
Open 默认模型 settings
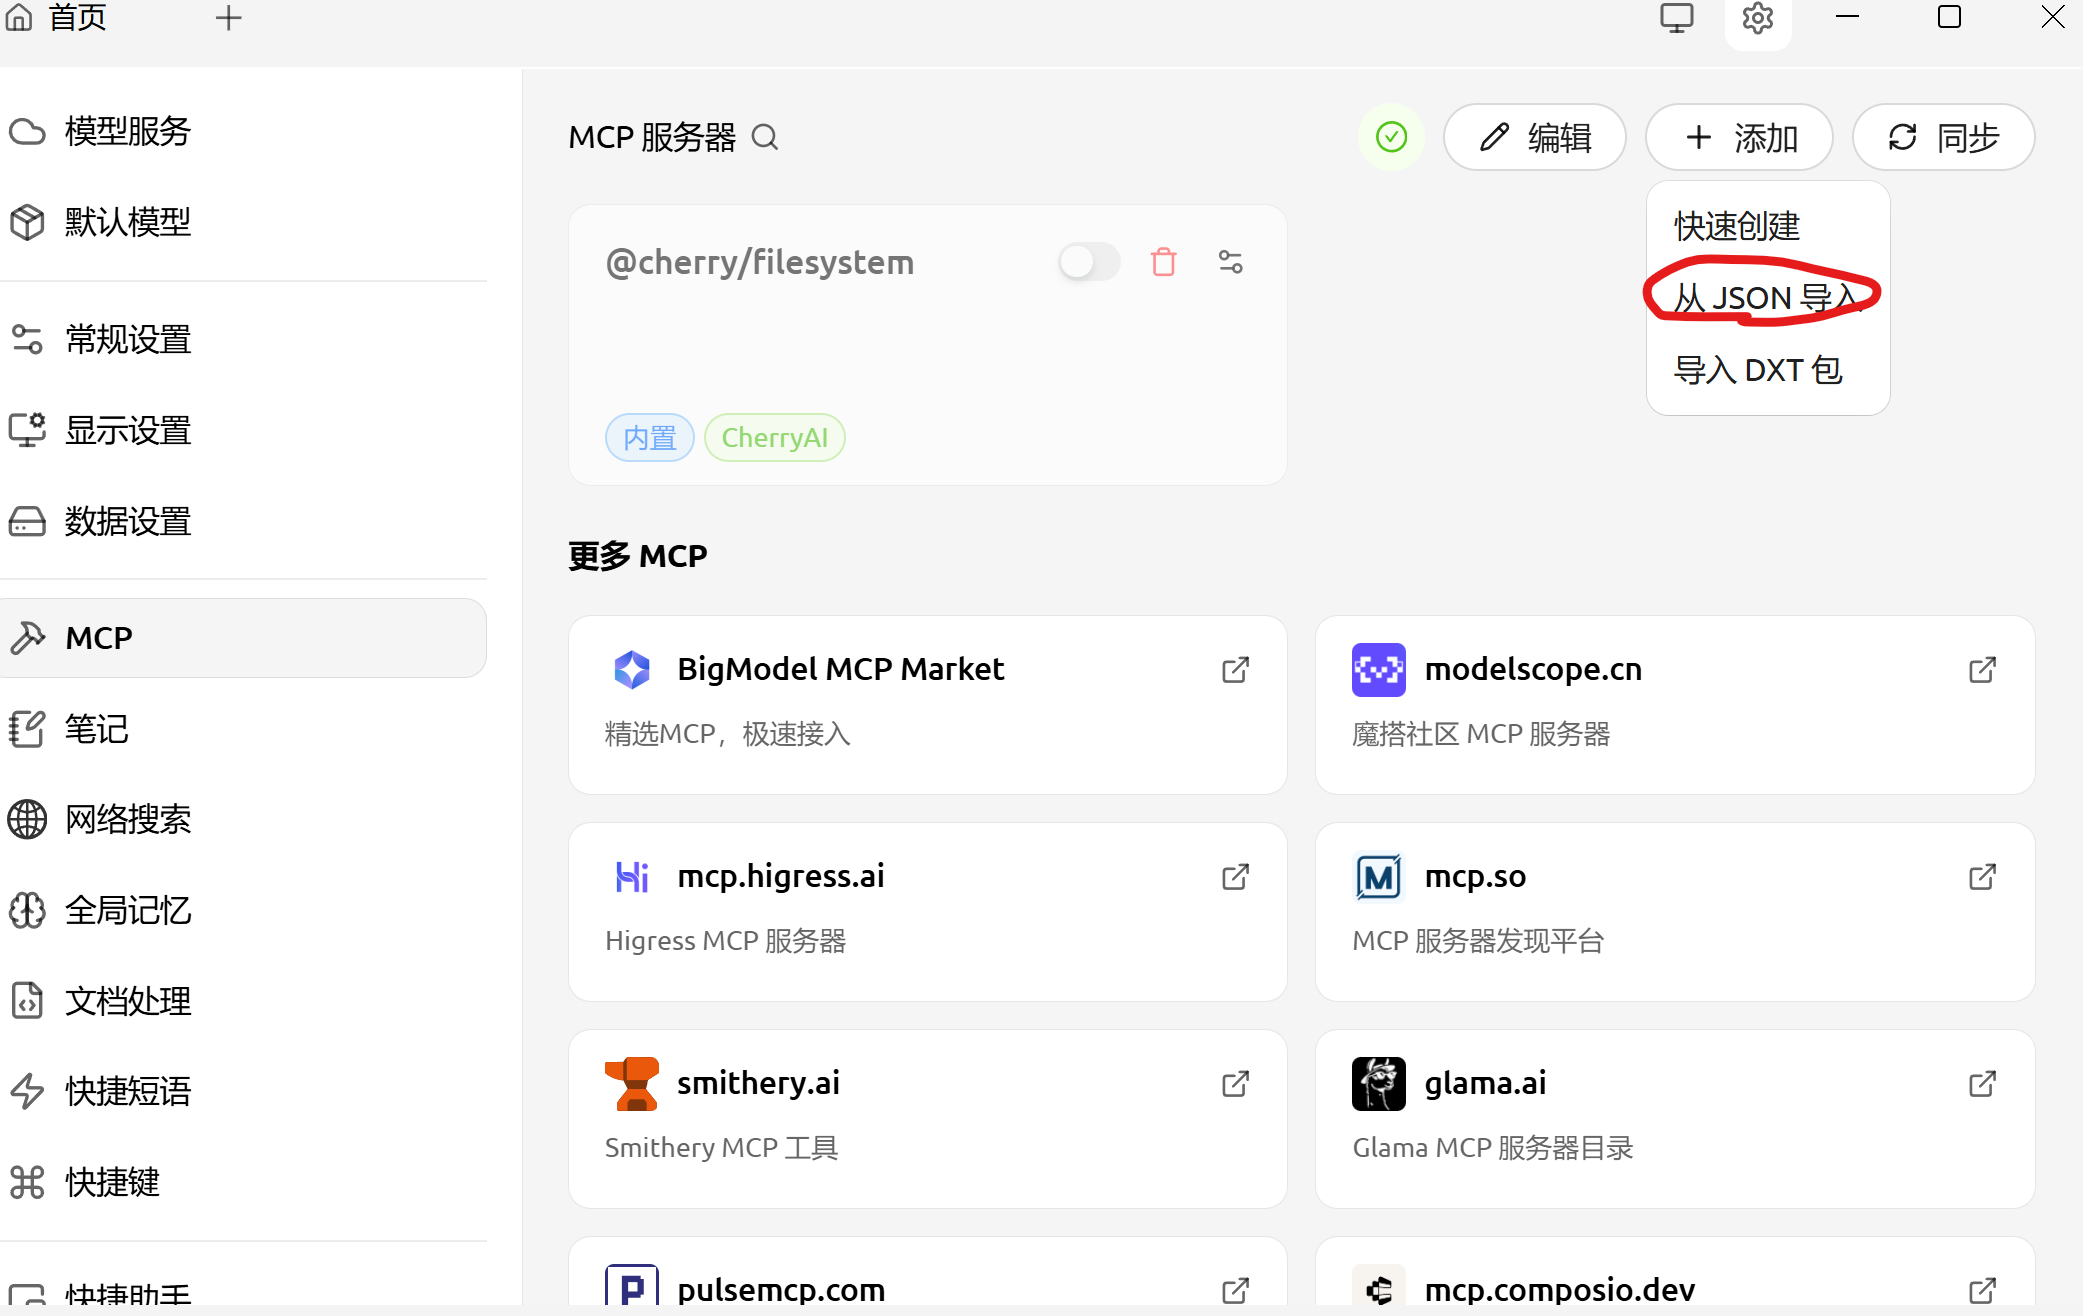(243, 222)
